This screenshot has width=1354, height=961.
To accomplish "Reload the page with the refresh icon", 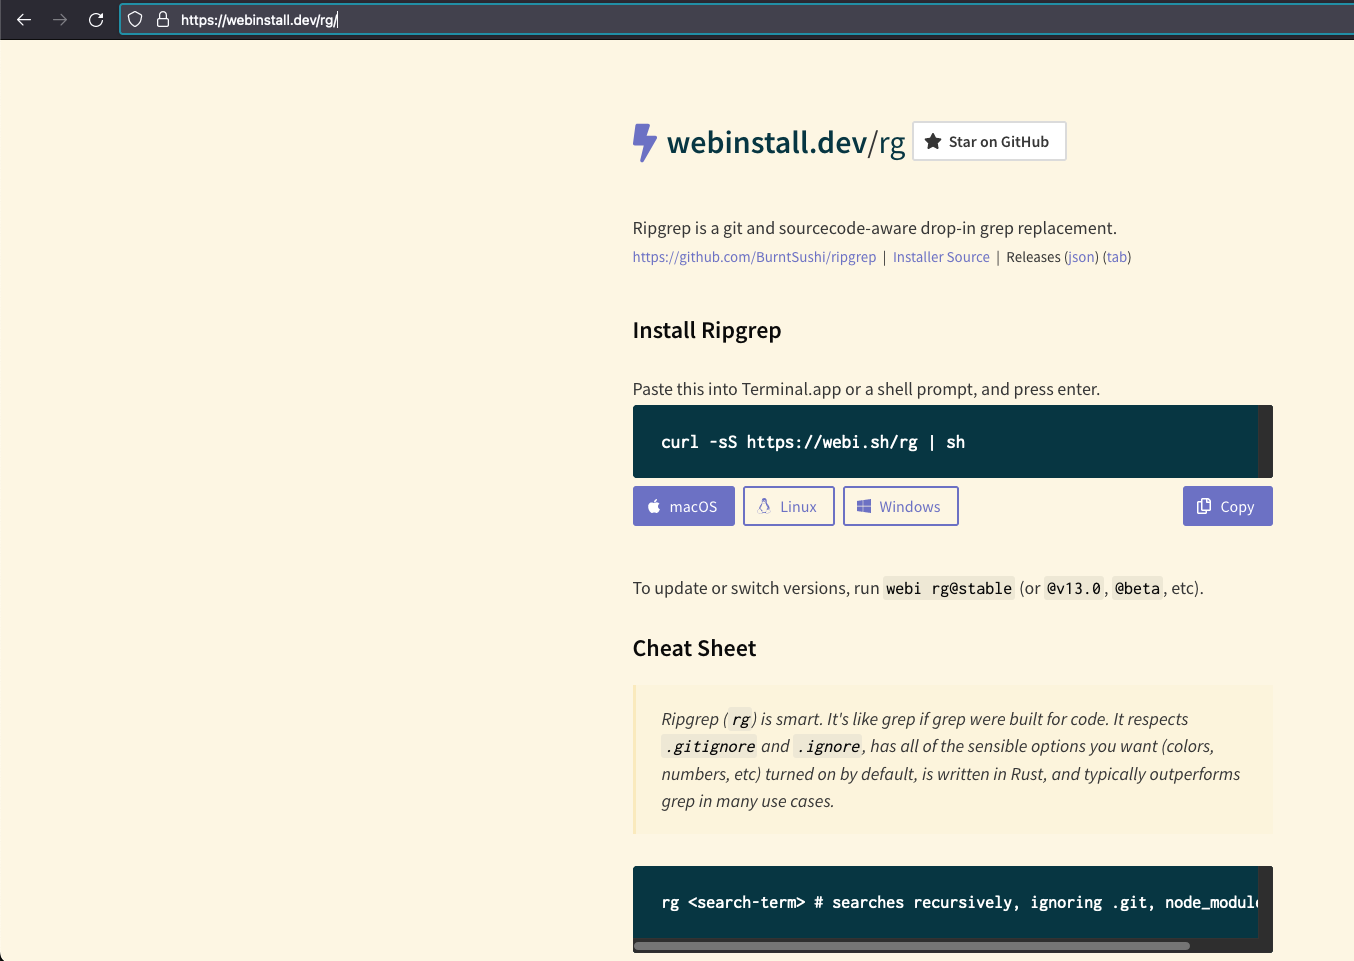I will (x=95, y=19).
